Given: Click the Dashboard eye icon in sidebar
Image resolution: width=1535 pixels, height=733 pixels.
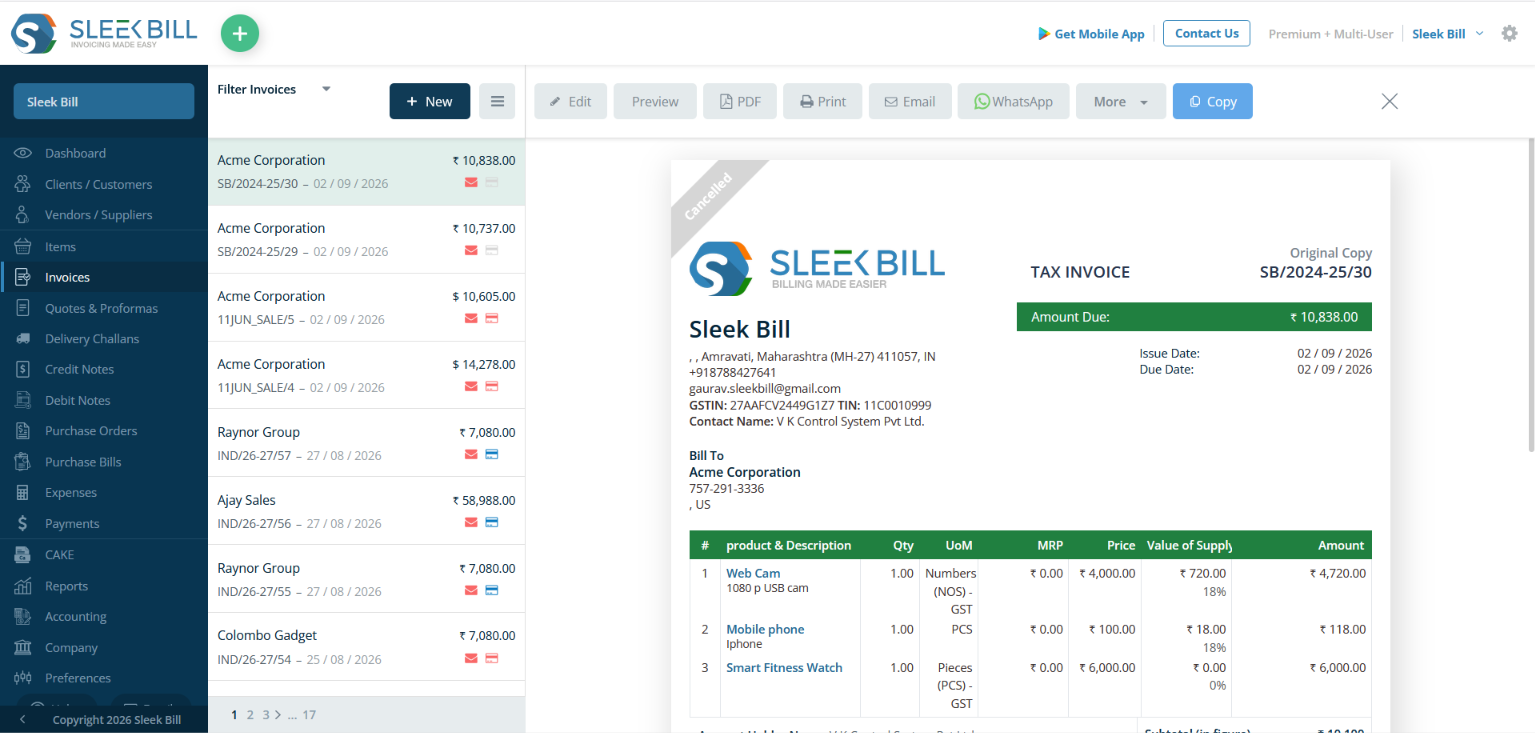Looking at the screenshot, I should coord(23,153).
